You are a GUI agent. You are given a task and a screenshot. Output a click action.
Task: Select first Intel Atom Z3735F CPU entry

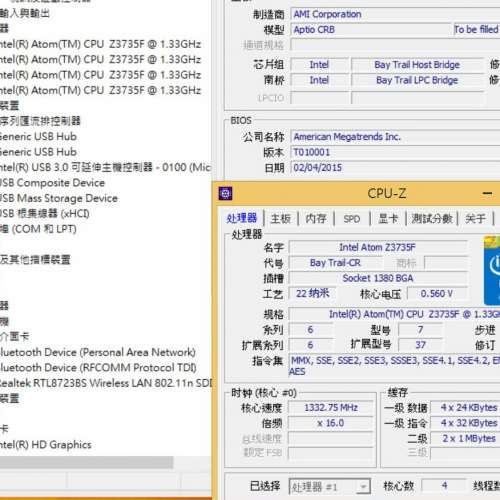[100, 44]
